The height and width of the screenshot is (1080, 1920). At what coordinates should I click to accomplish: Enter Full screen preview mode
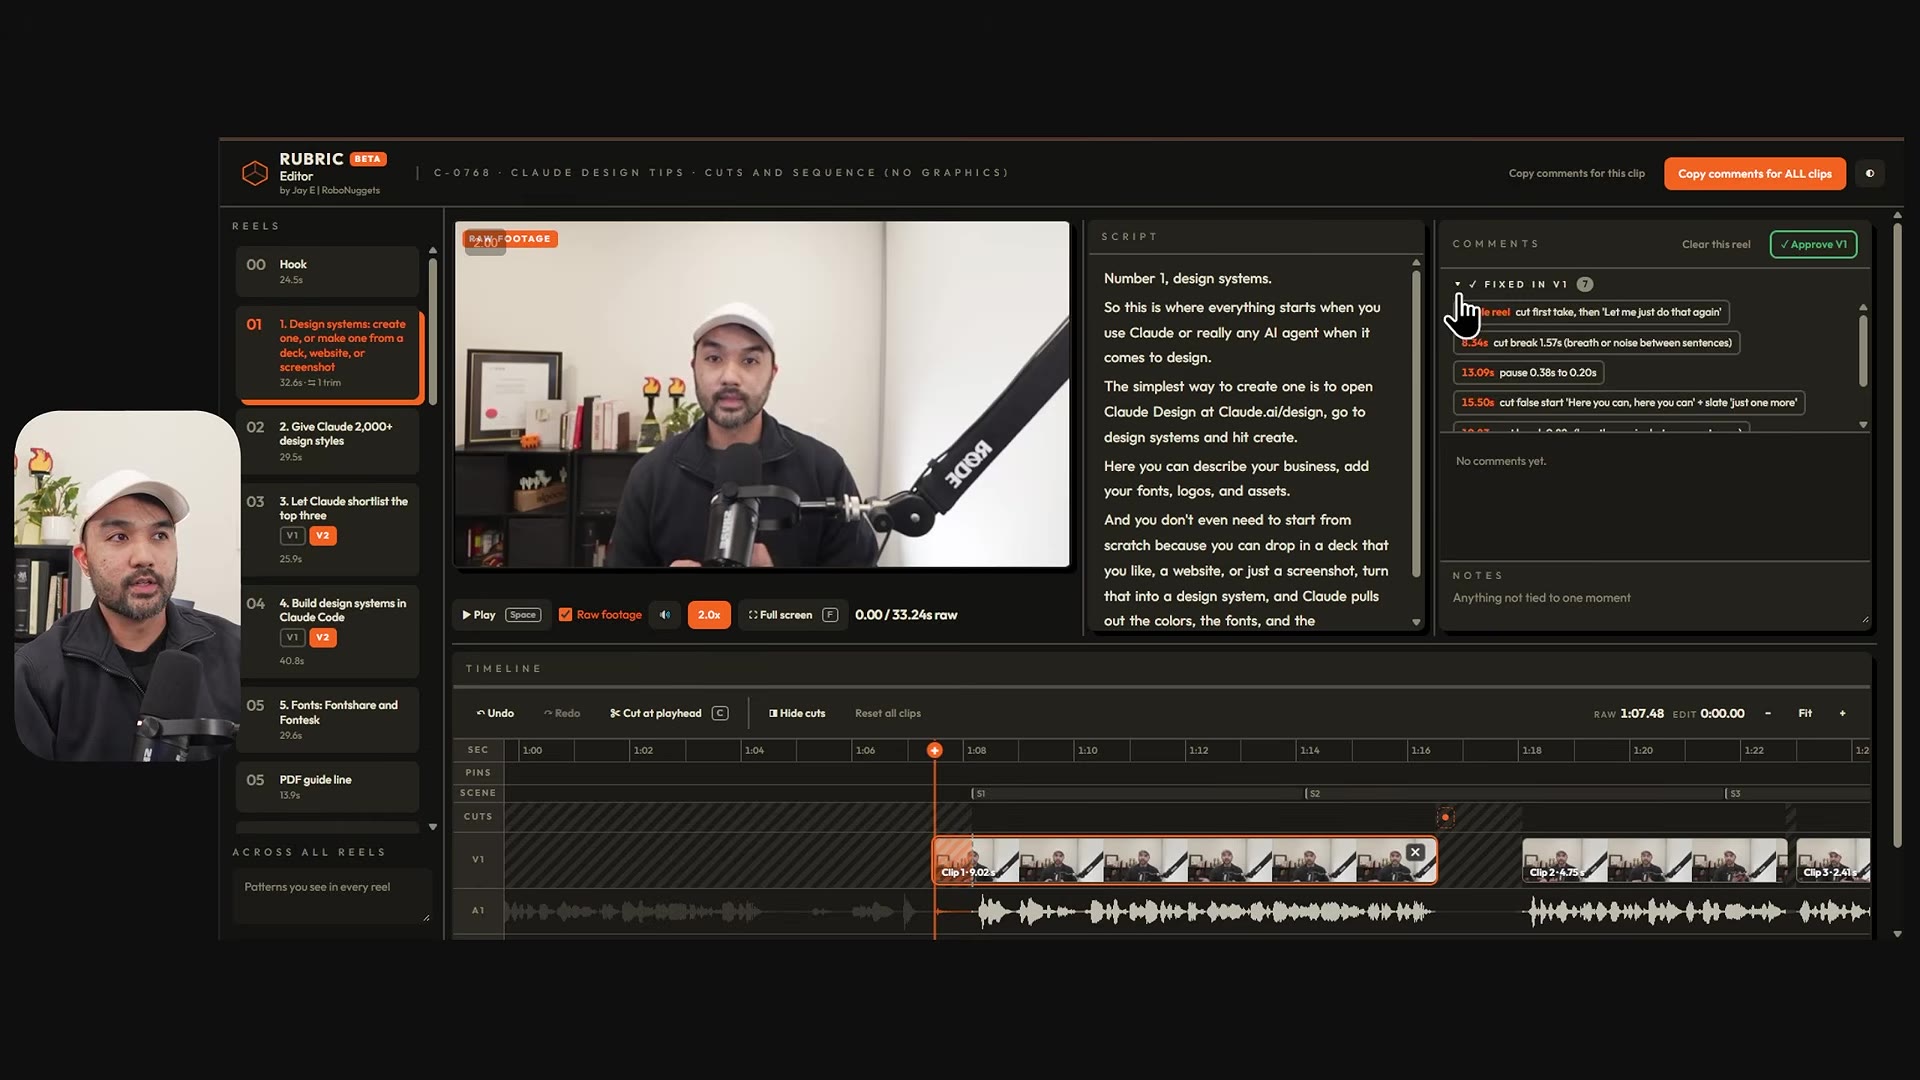(x=793, y=615)
